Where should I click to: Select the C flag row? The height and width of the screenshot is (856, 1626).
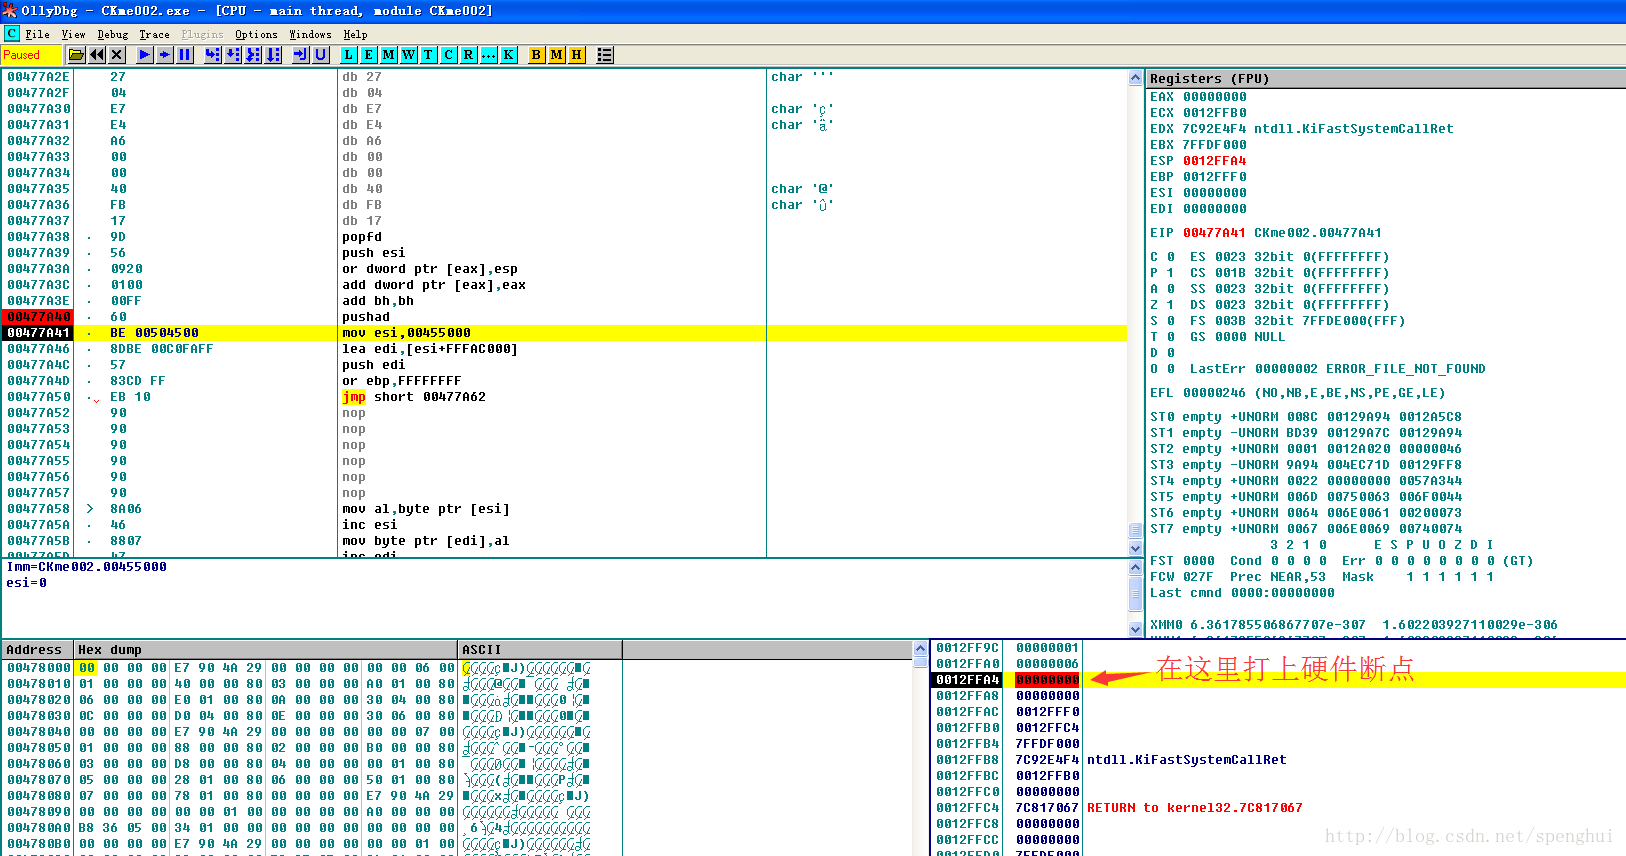pyautogui.click(x=1162, y=257)
